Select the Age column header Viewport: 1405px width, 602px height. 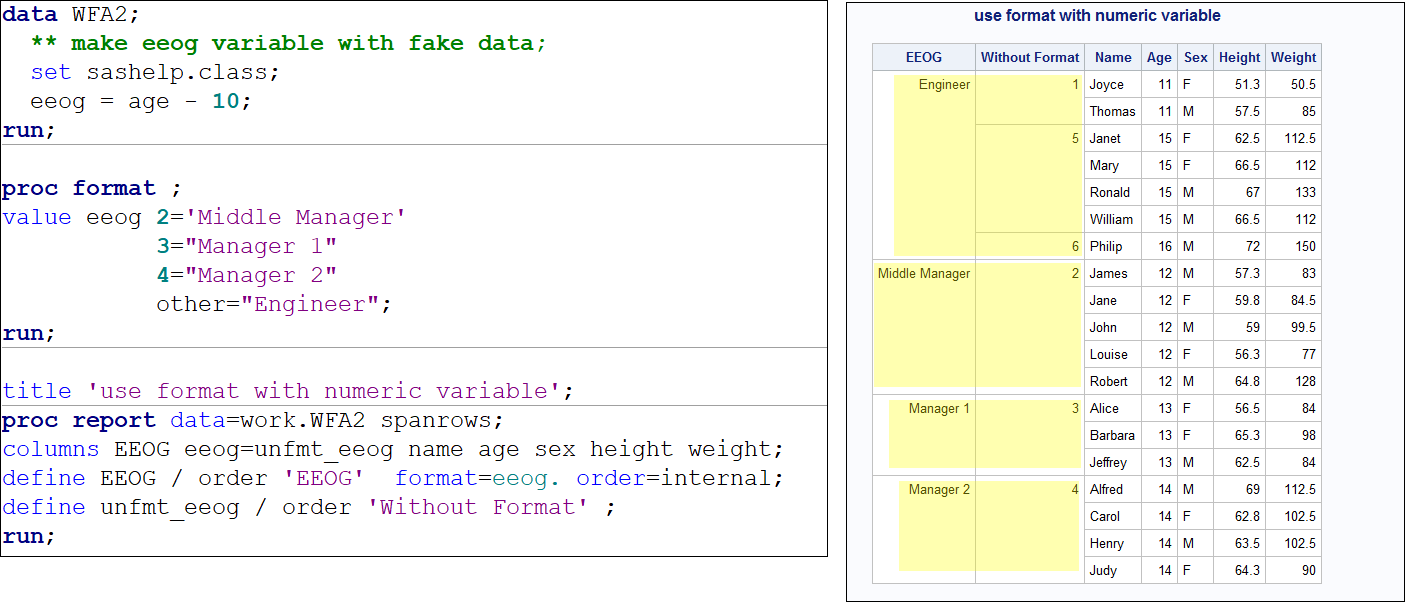[1159, 57]
